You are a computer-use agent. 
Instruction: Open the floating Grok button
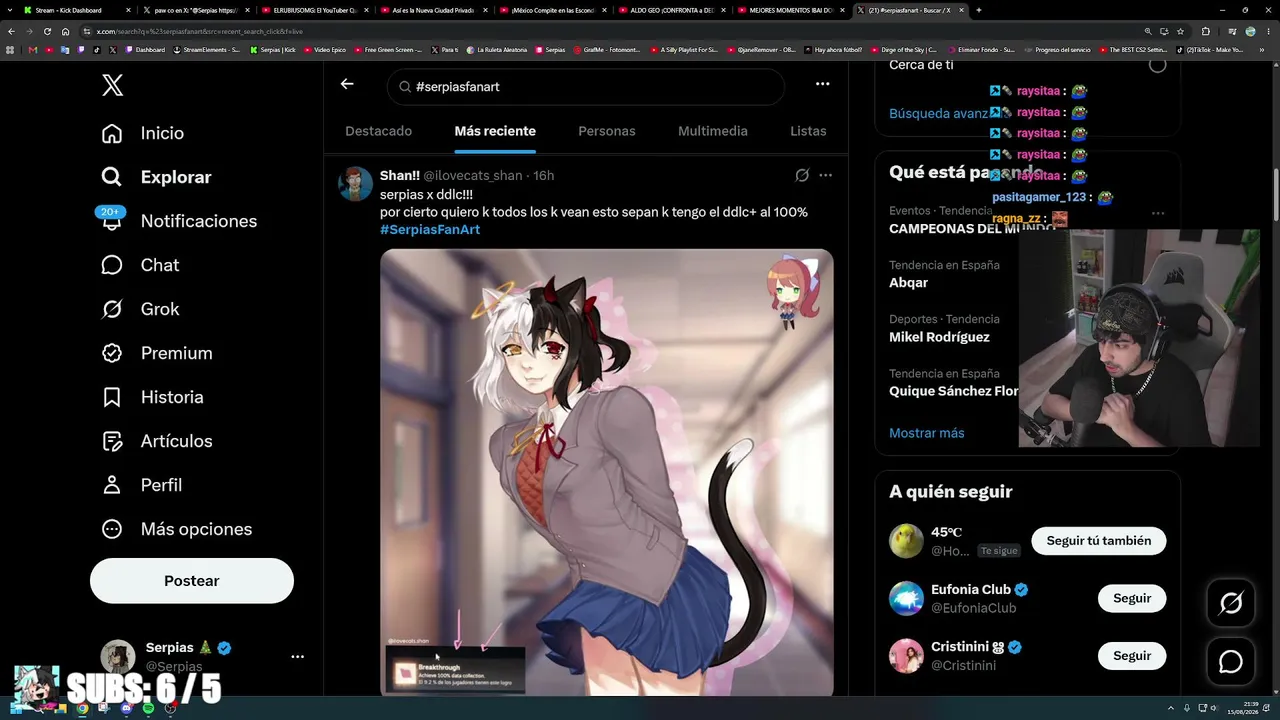1231,603
